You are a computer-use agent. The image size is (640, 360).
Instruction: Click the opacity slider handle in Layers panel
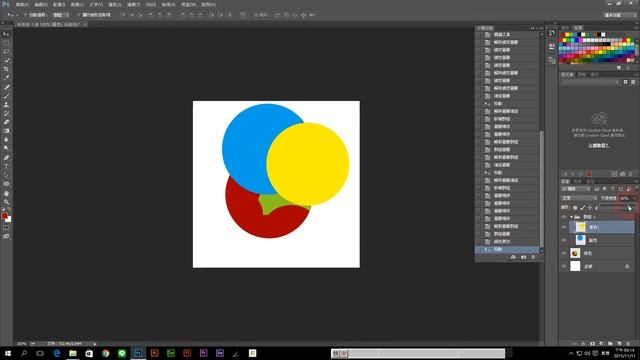pos(629,208)
